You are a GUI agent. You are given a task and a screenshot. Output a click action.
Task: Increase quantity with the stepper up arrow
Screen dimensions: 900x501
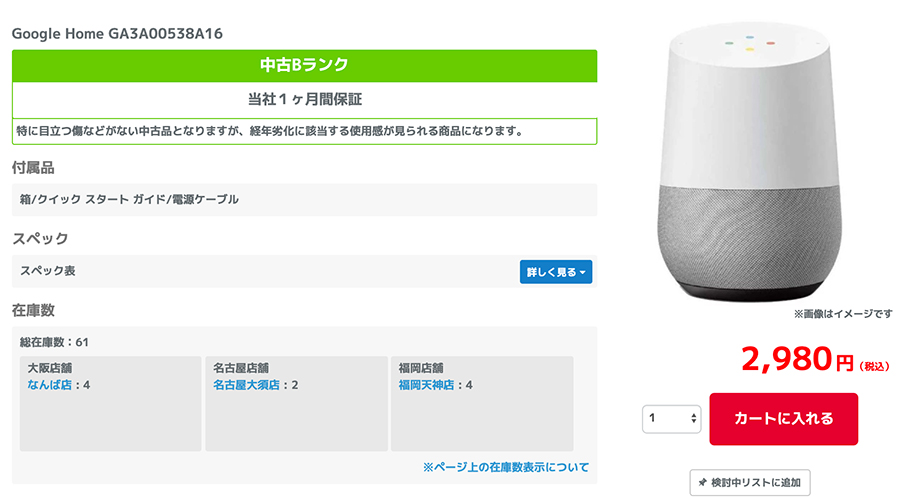pos(694,414)
